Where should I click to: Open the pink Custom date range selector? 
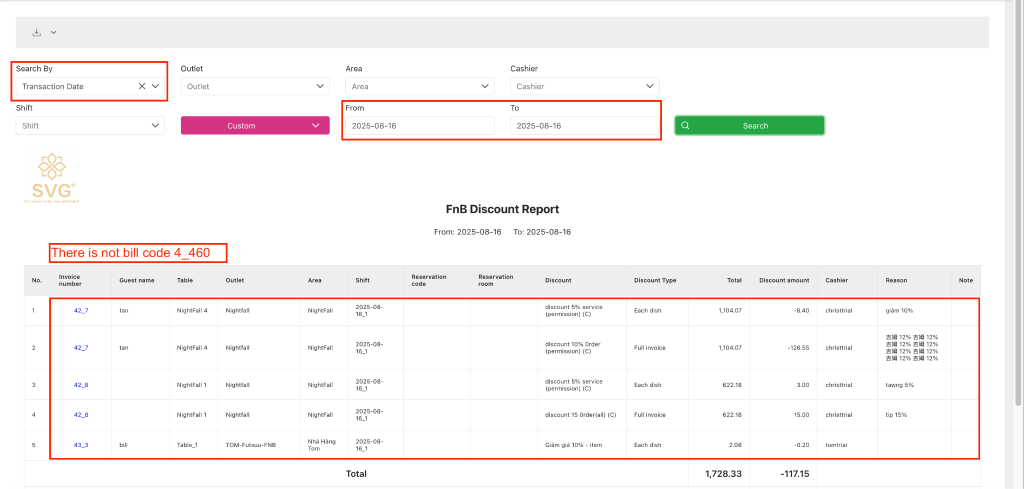tap(254, 126)
